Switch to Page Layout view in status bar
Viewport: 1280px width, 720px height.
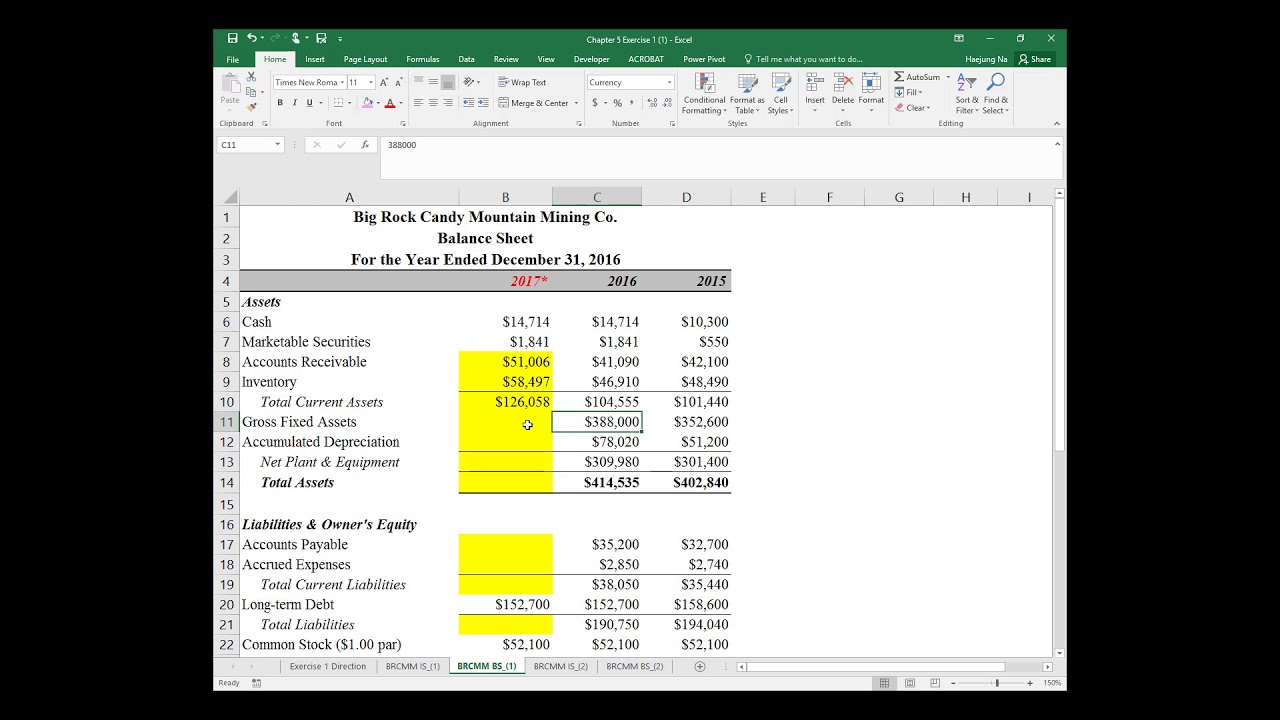point(910,683)
